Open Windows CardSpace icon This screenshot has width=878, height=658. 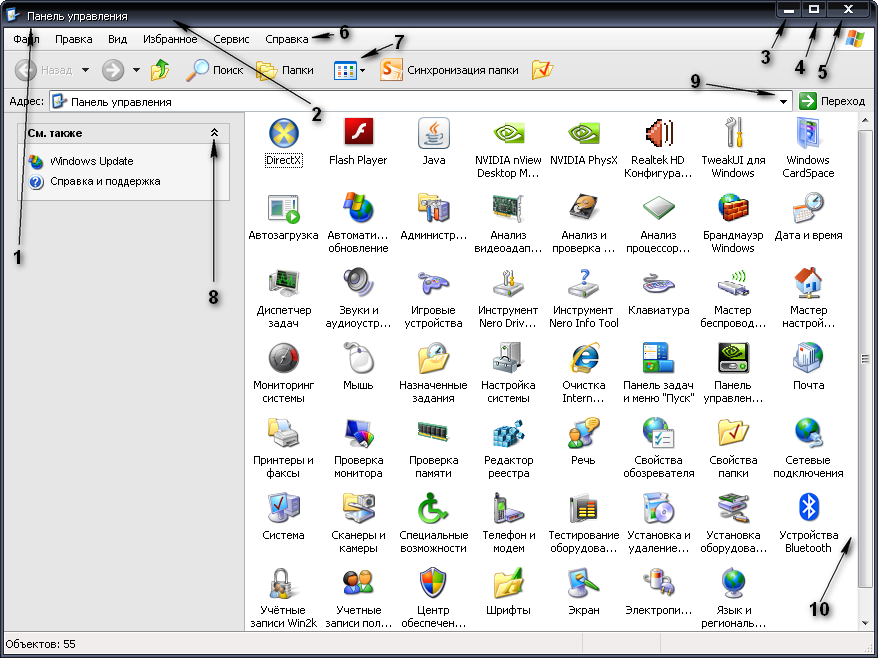(x=808, y=133)
